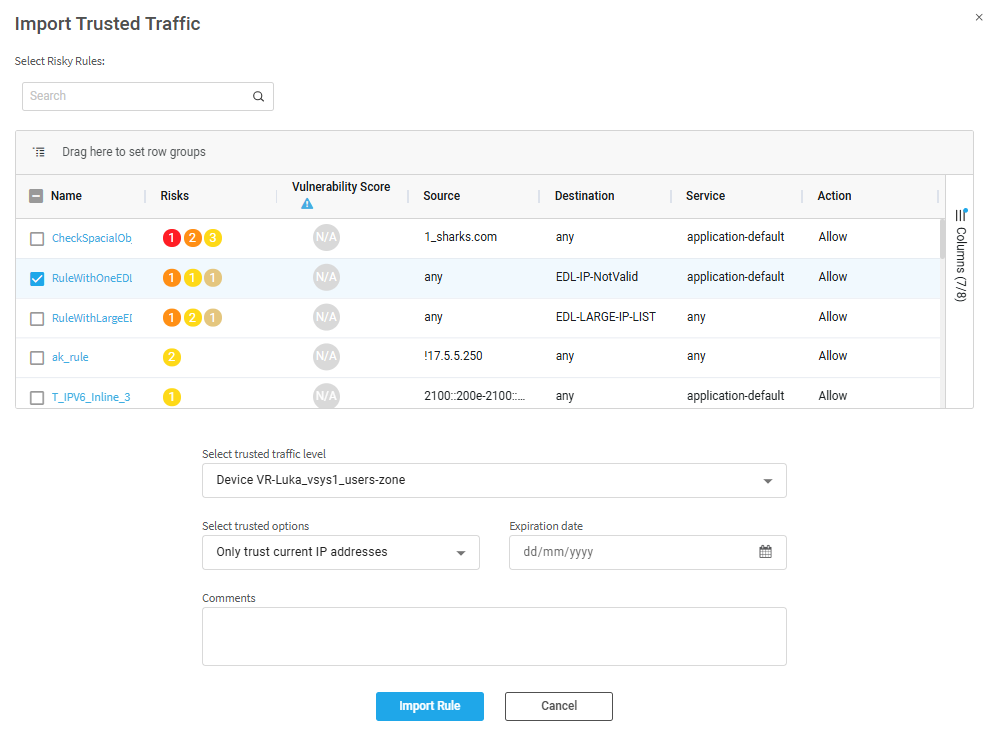This screenshot has width=991, height=735.
Task: Sort by the Source column header
Action: click(441, 196)
